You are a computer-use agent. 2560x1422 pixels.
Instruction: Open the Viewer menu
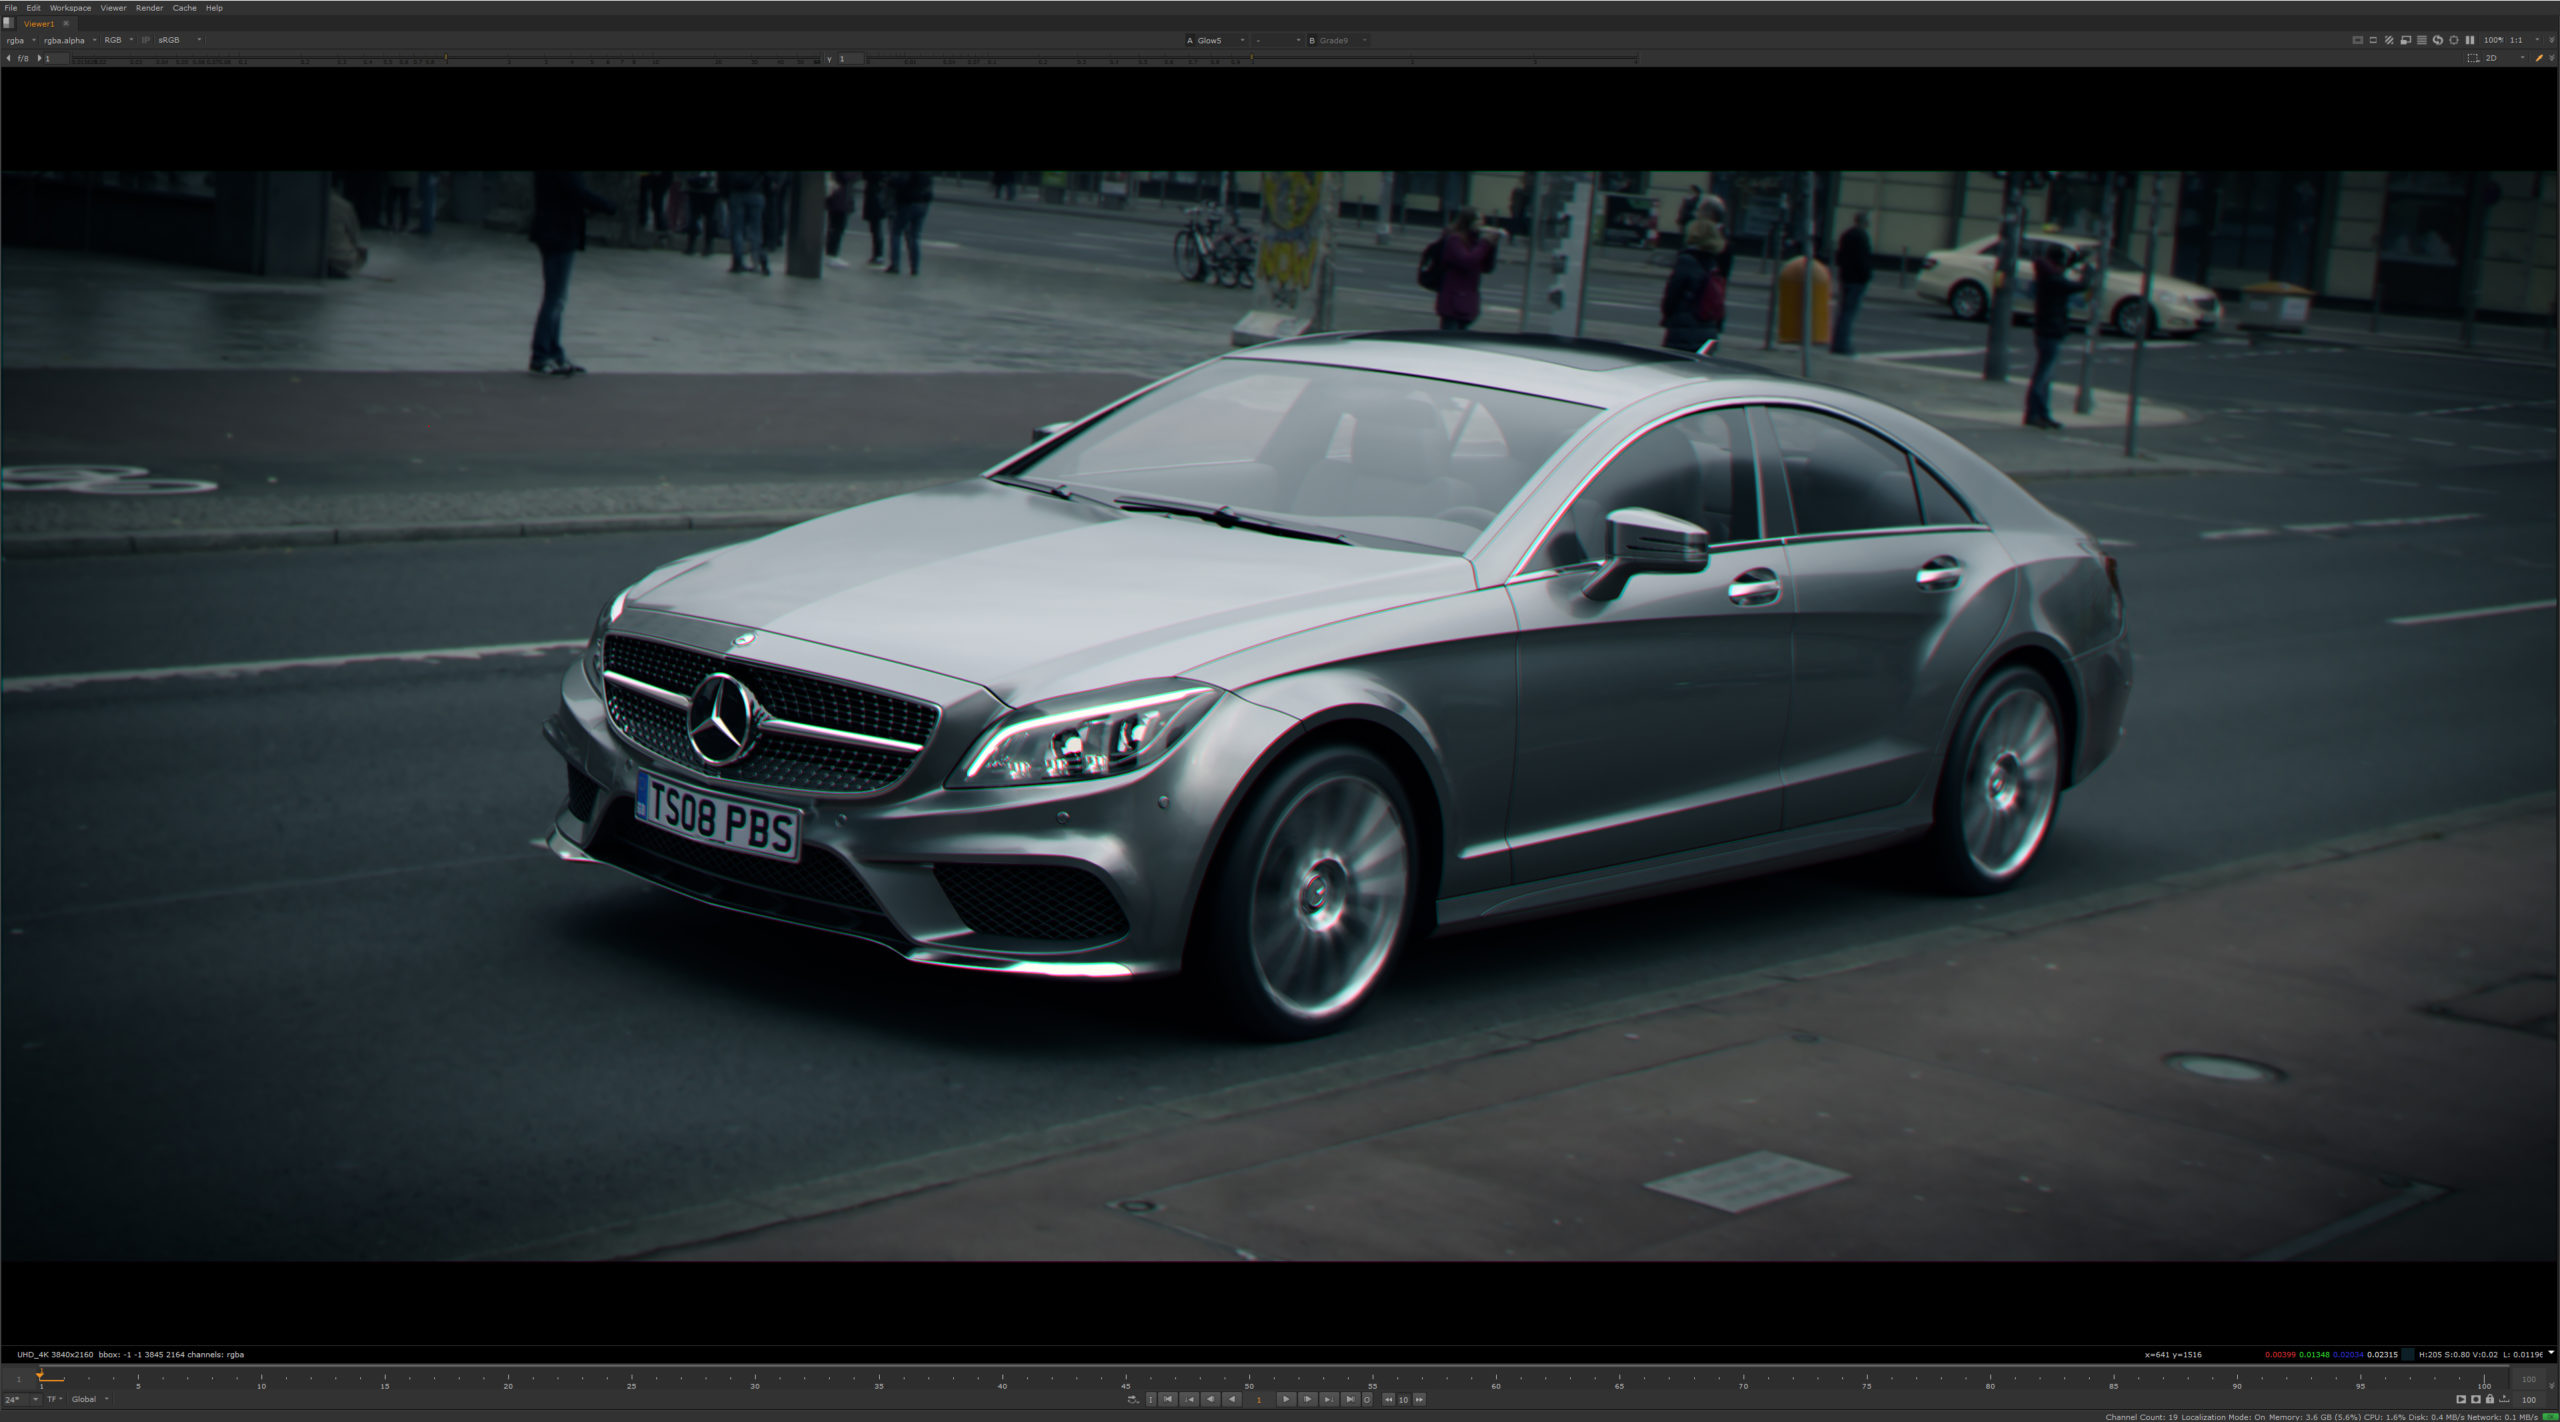113,8
